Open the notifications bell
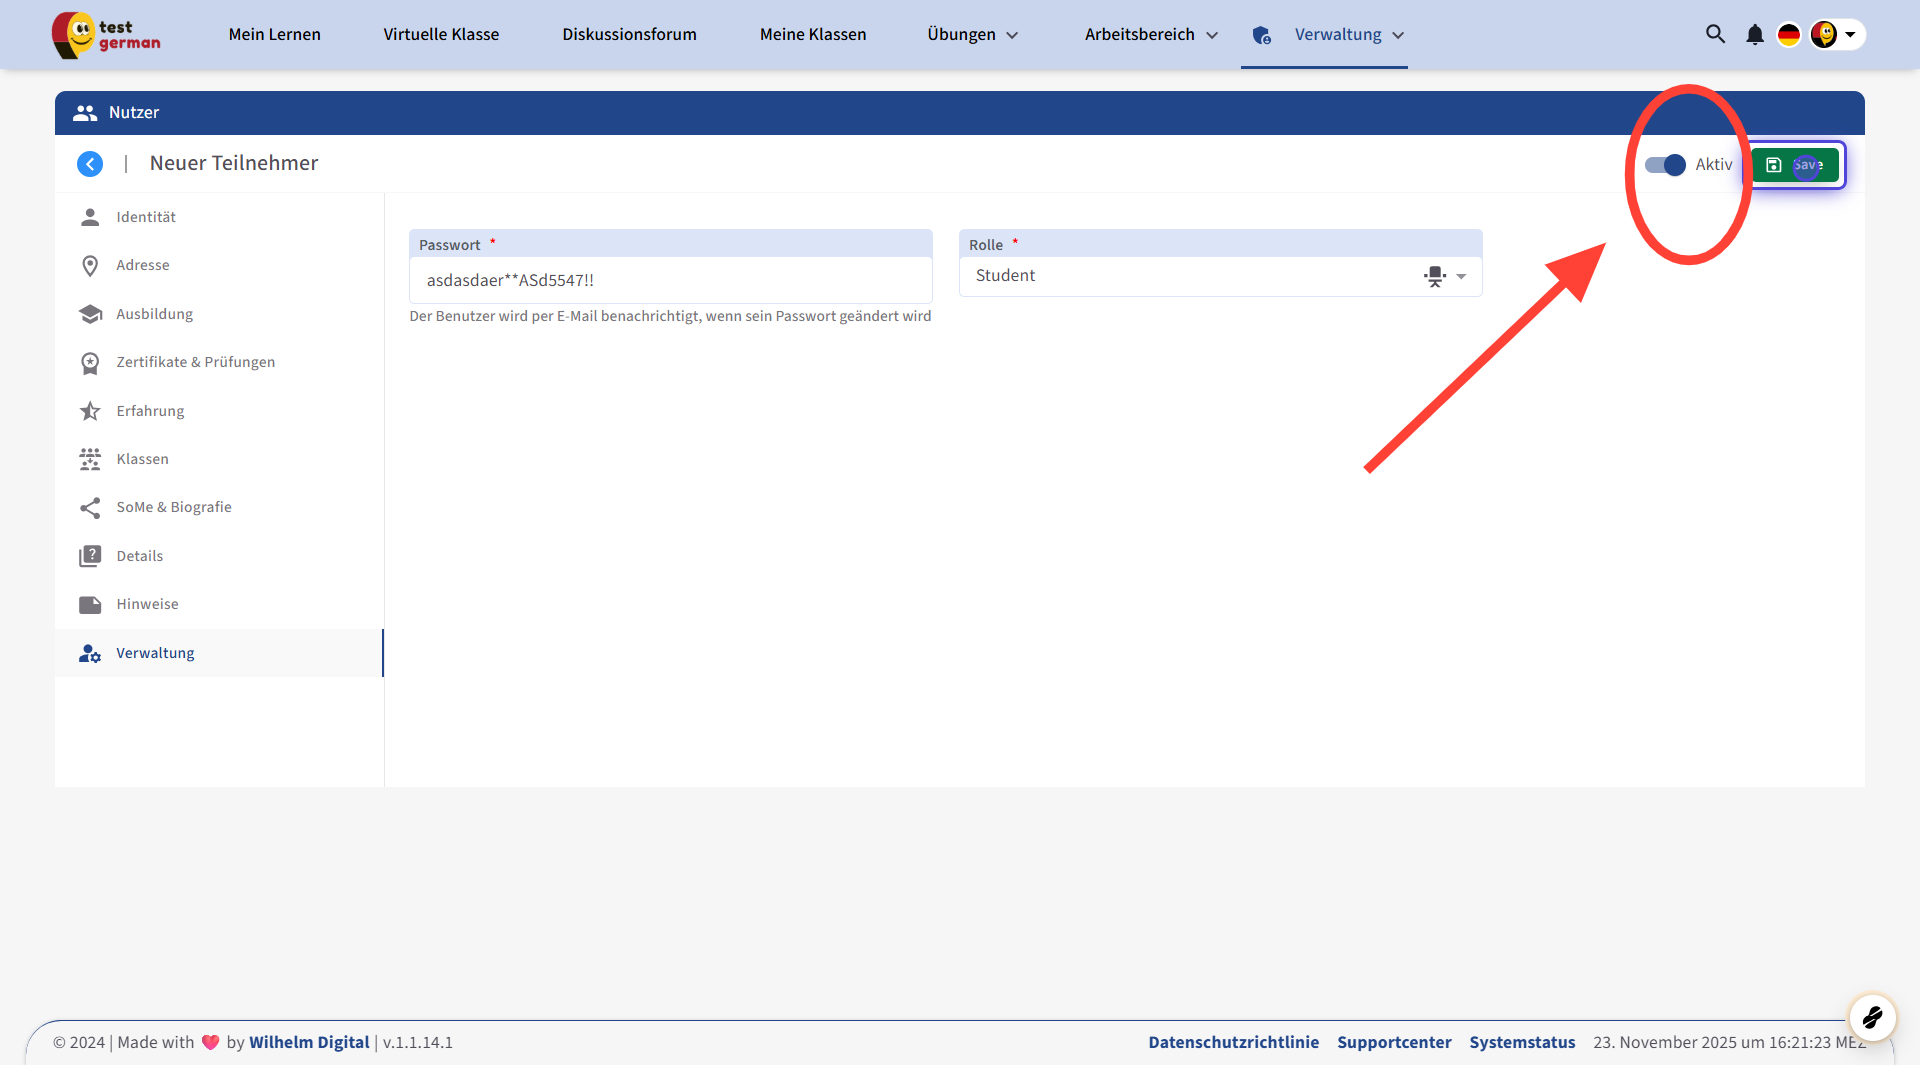Image resolution: width=1920 pixels, height=1065 pixels. coord(1754,35)
